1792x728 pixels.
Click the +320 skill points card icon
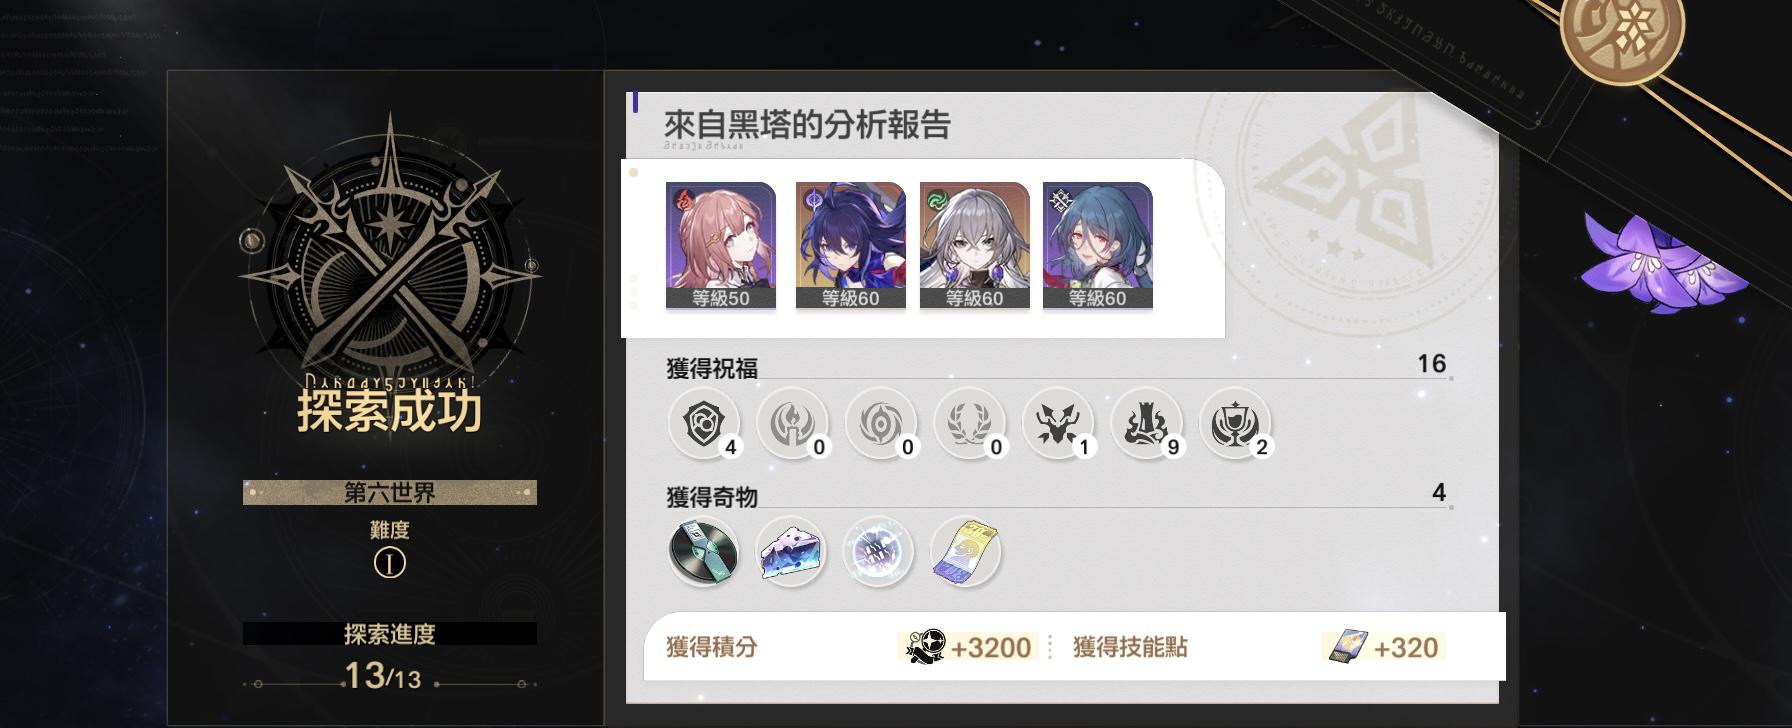[1347, 647]
